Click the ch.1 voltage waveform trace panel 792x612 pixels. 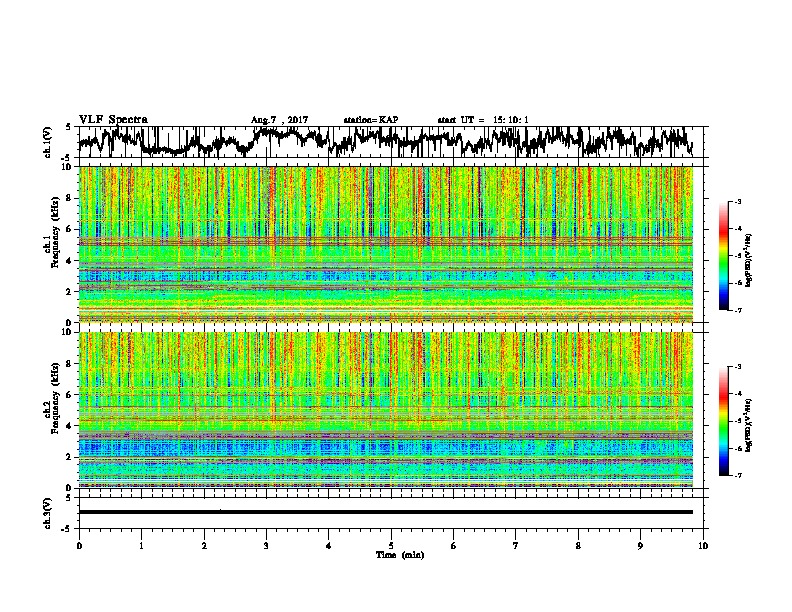point(393,142)
